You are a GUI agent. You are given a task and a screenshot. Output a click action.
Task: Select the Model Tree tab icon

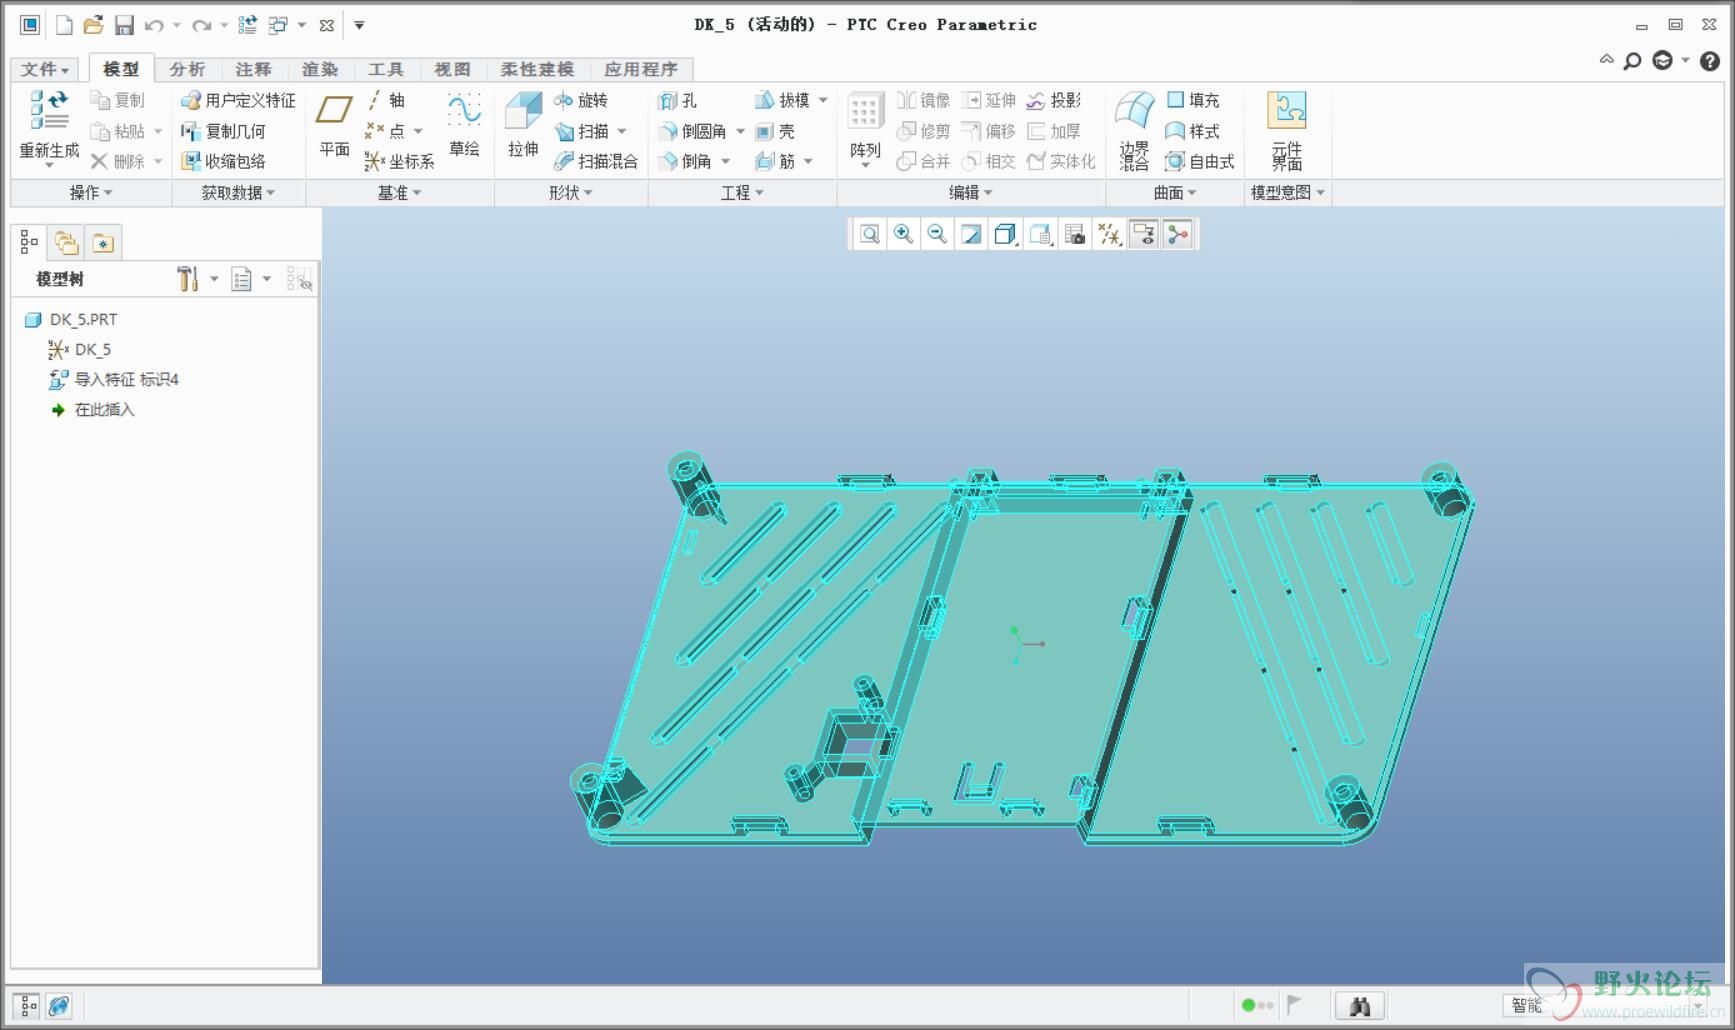tap(29, 242)
